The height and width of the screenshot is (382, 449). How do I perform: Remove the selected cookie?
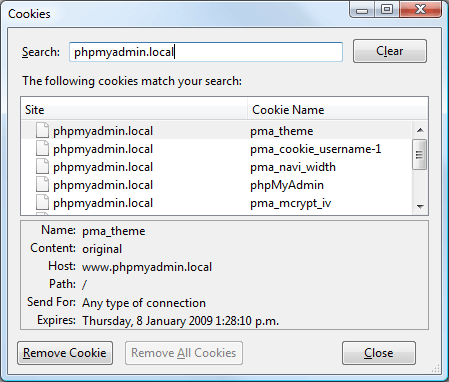[65, 353]
